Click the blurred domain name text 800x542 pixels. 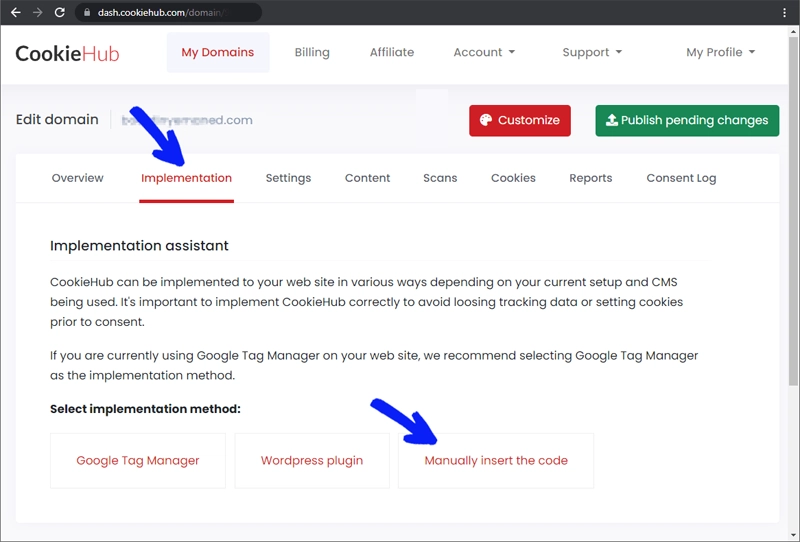187,120
